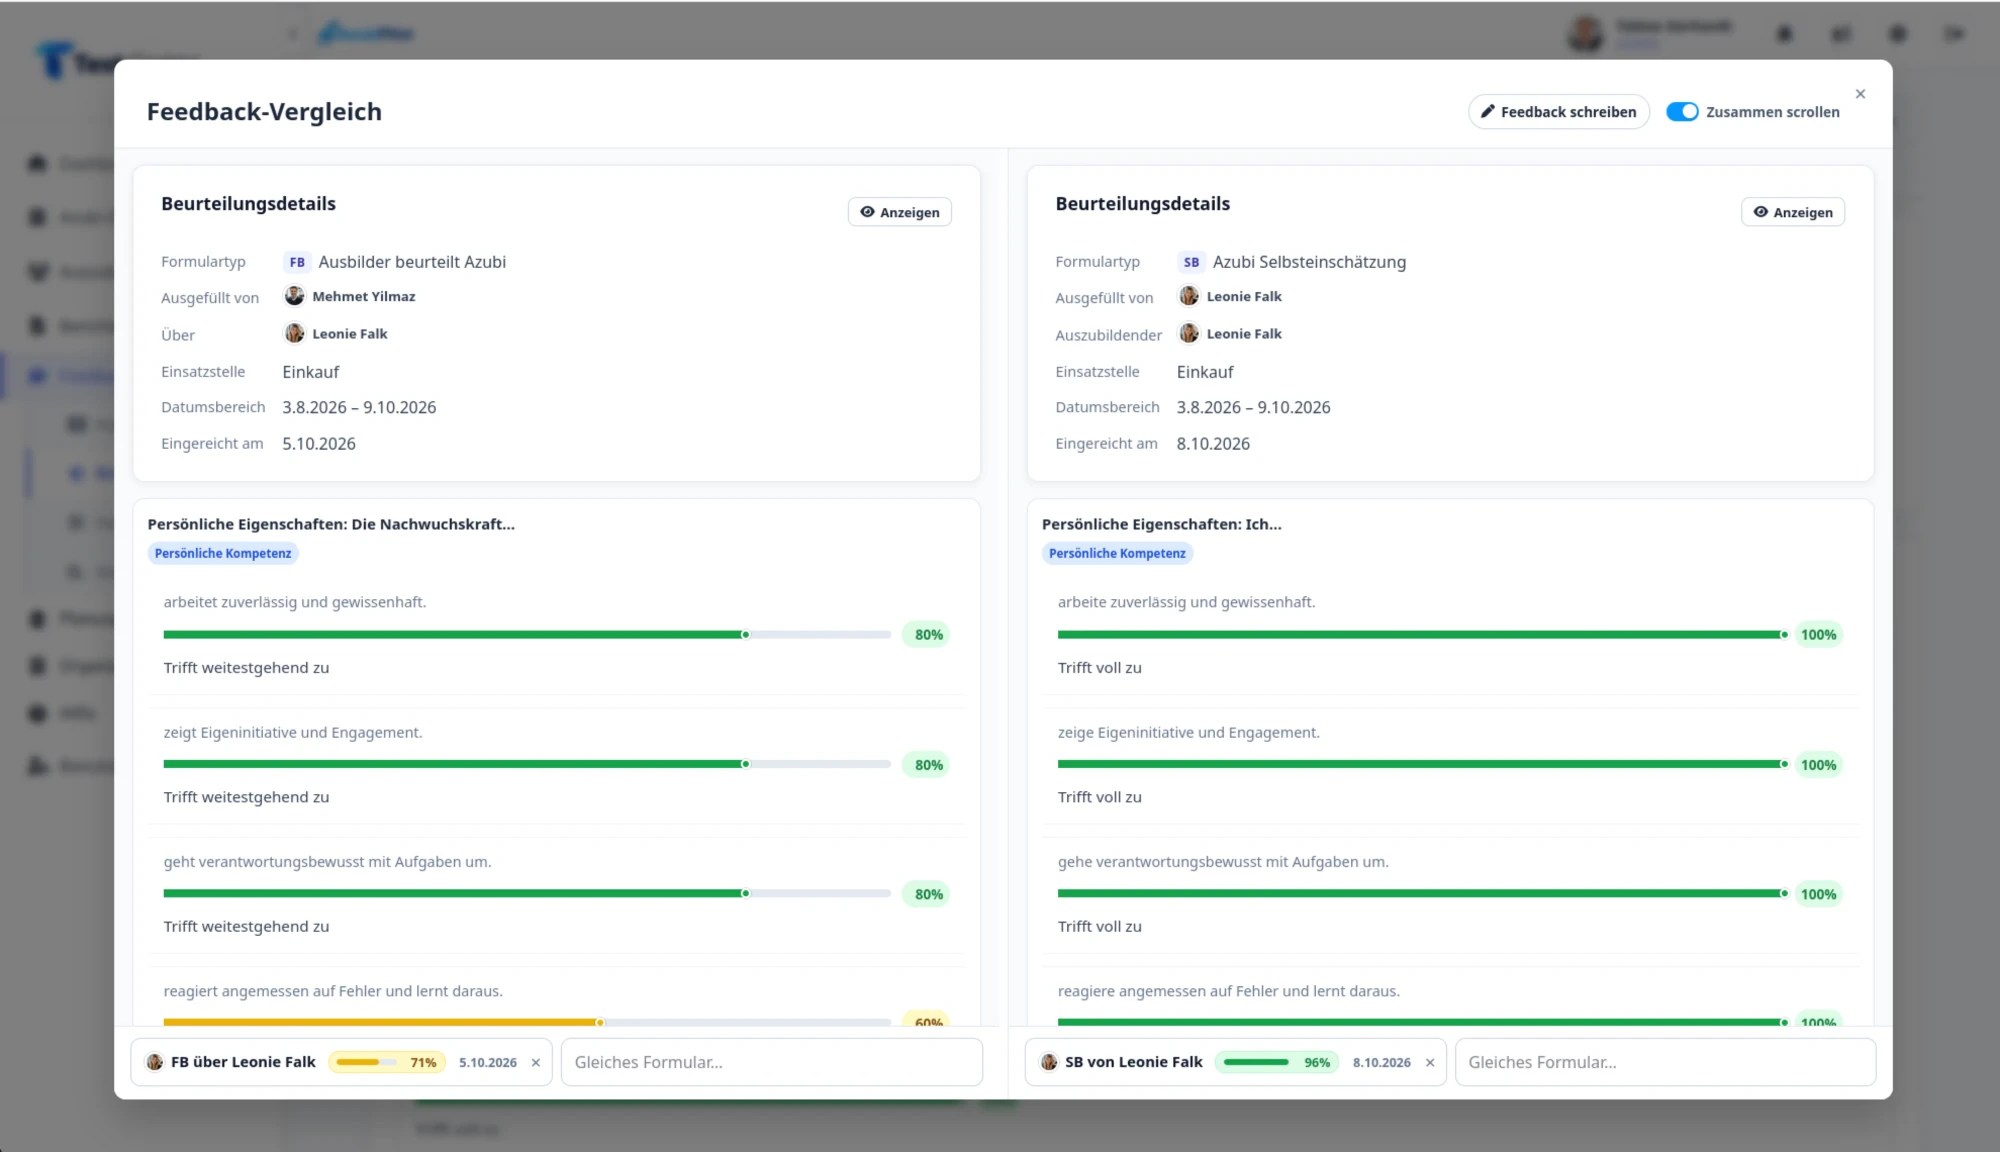2000x1152 pixels.
Task: Remove the FB über Leonie Falk chip
Action: 536,1062
